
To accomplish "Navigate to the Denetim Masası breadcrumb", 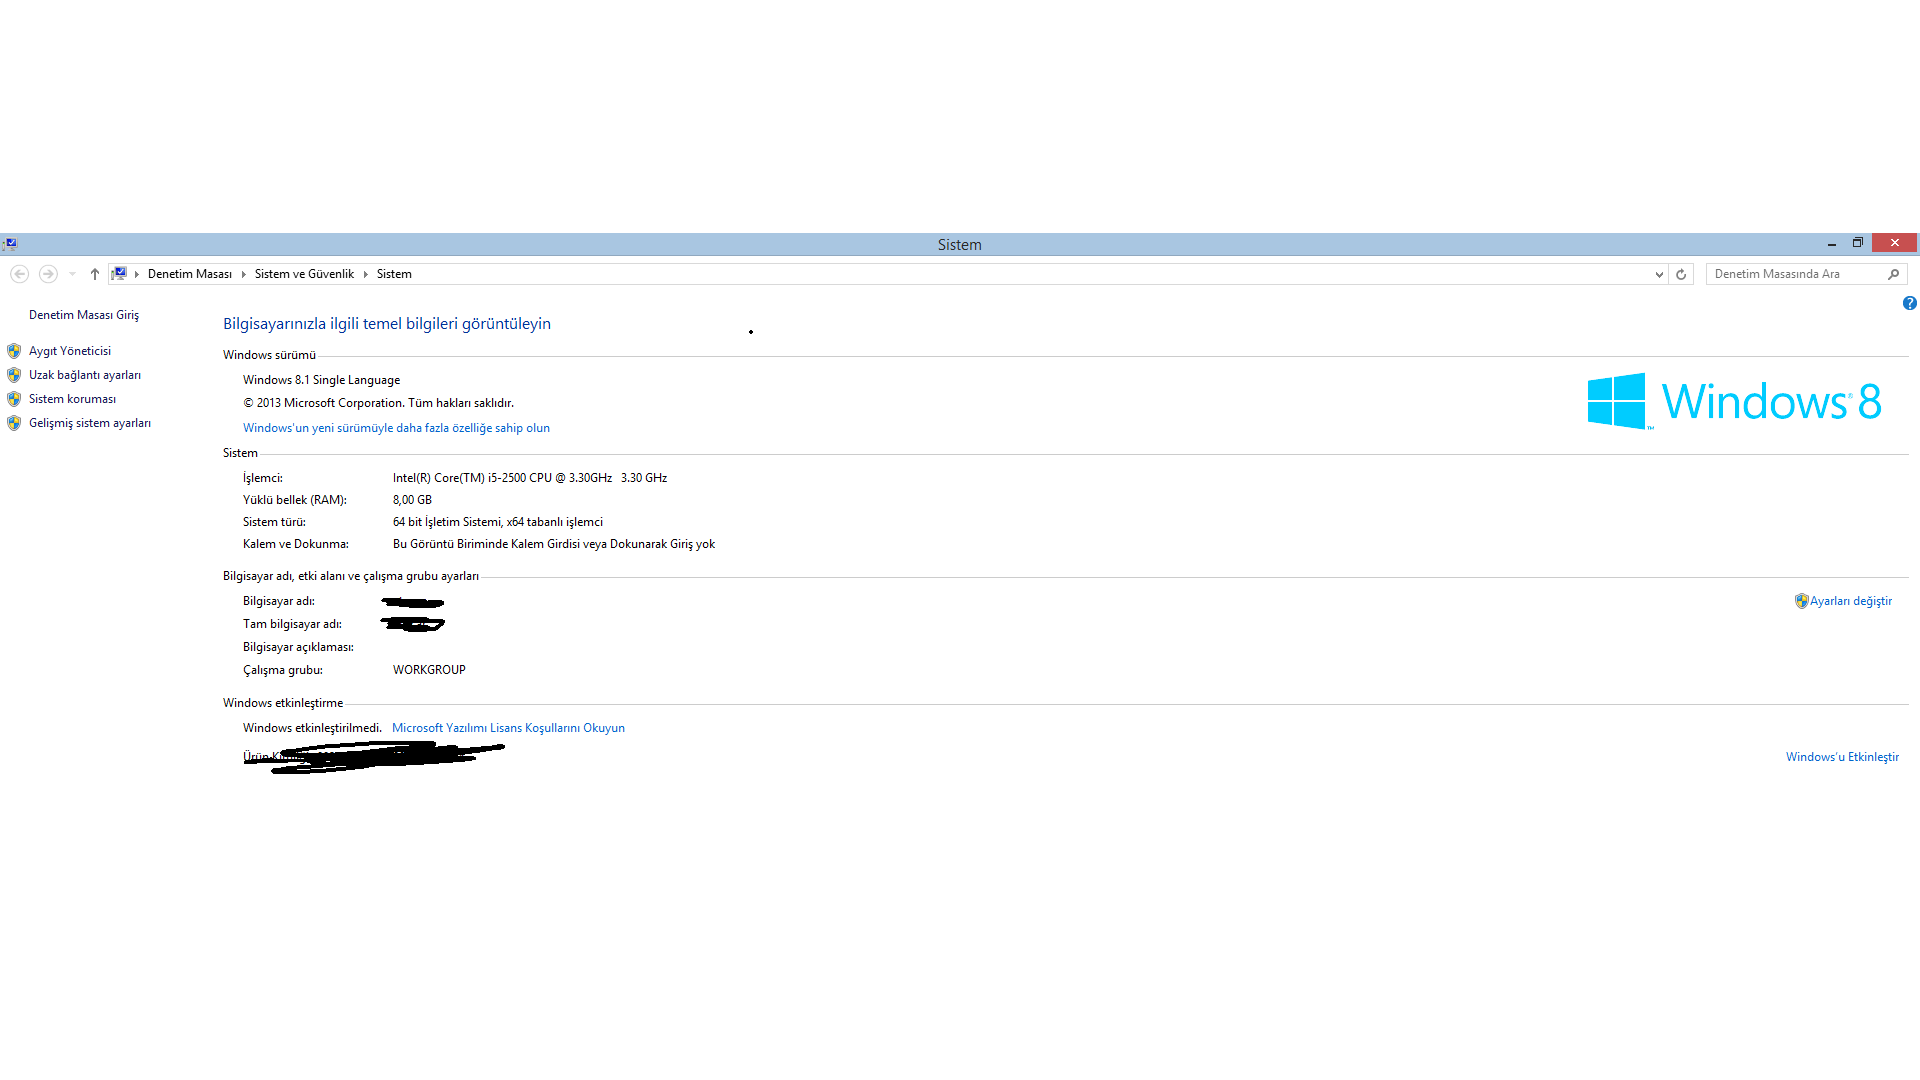I will pos(189,274).
